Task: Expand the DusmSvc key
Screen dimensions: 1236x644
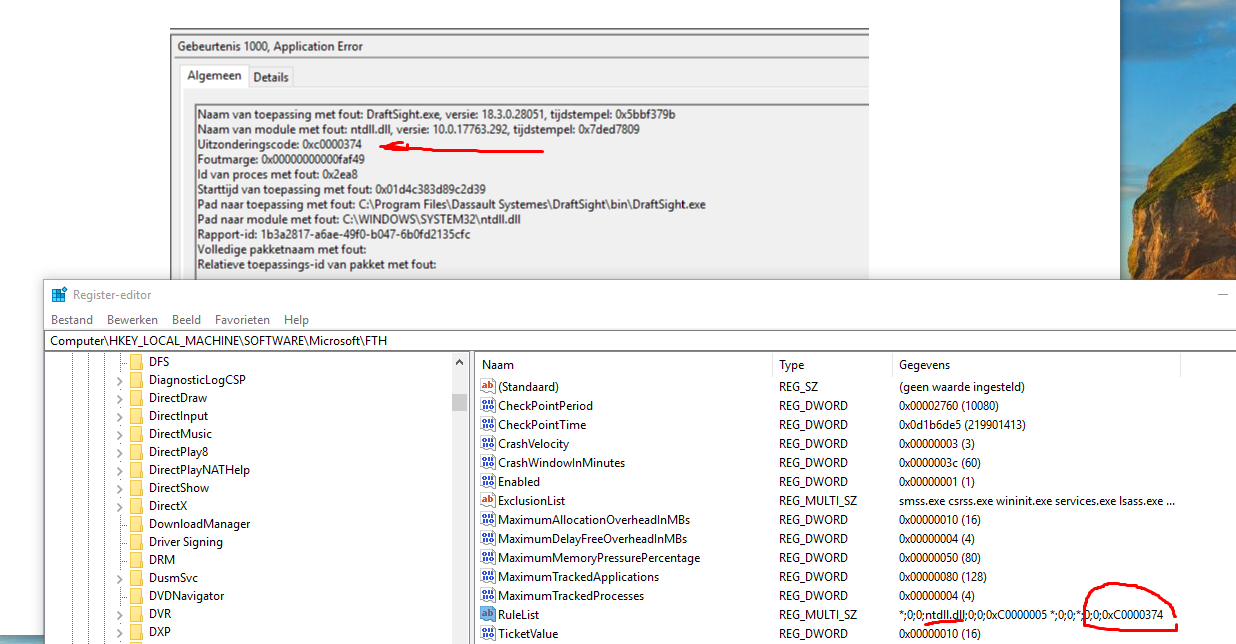Action: click(x=120, y=578)
